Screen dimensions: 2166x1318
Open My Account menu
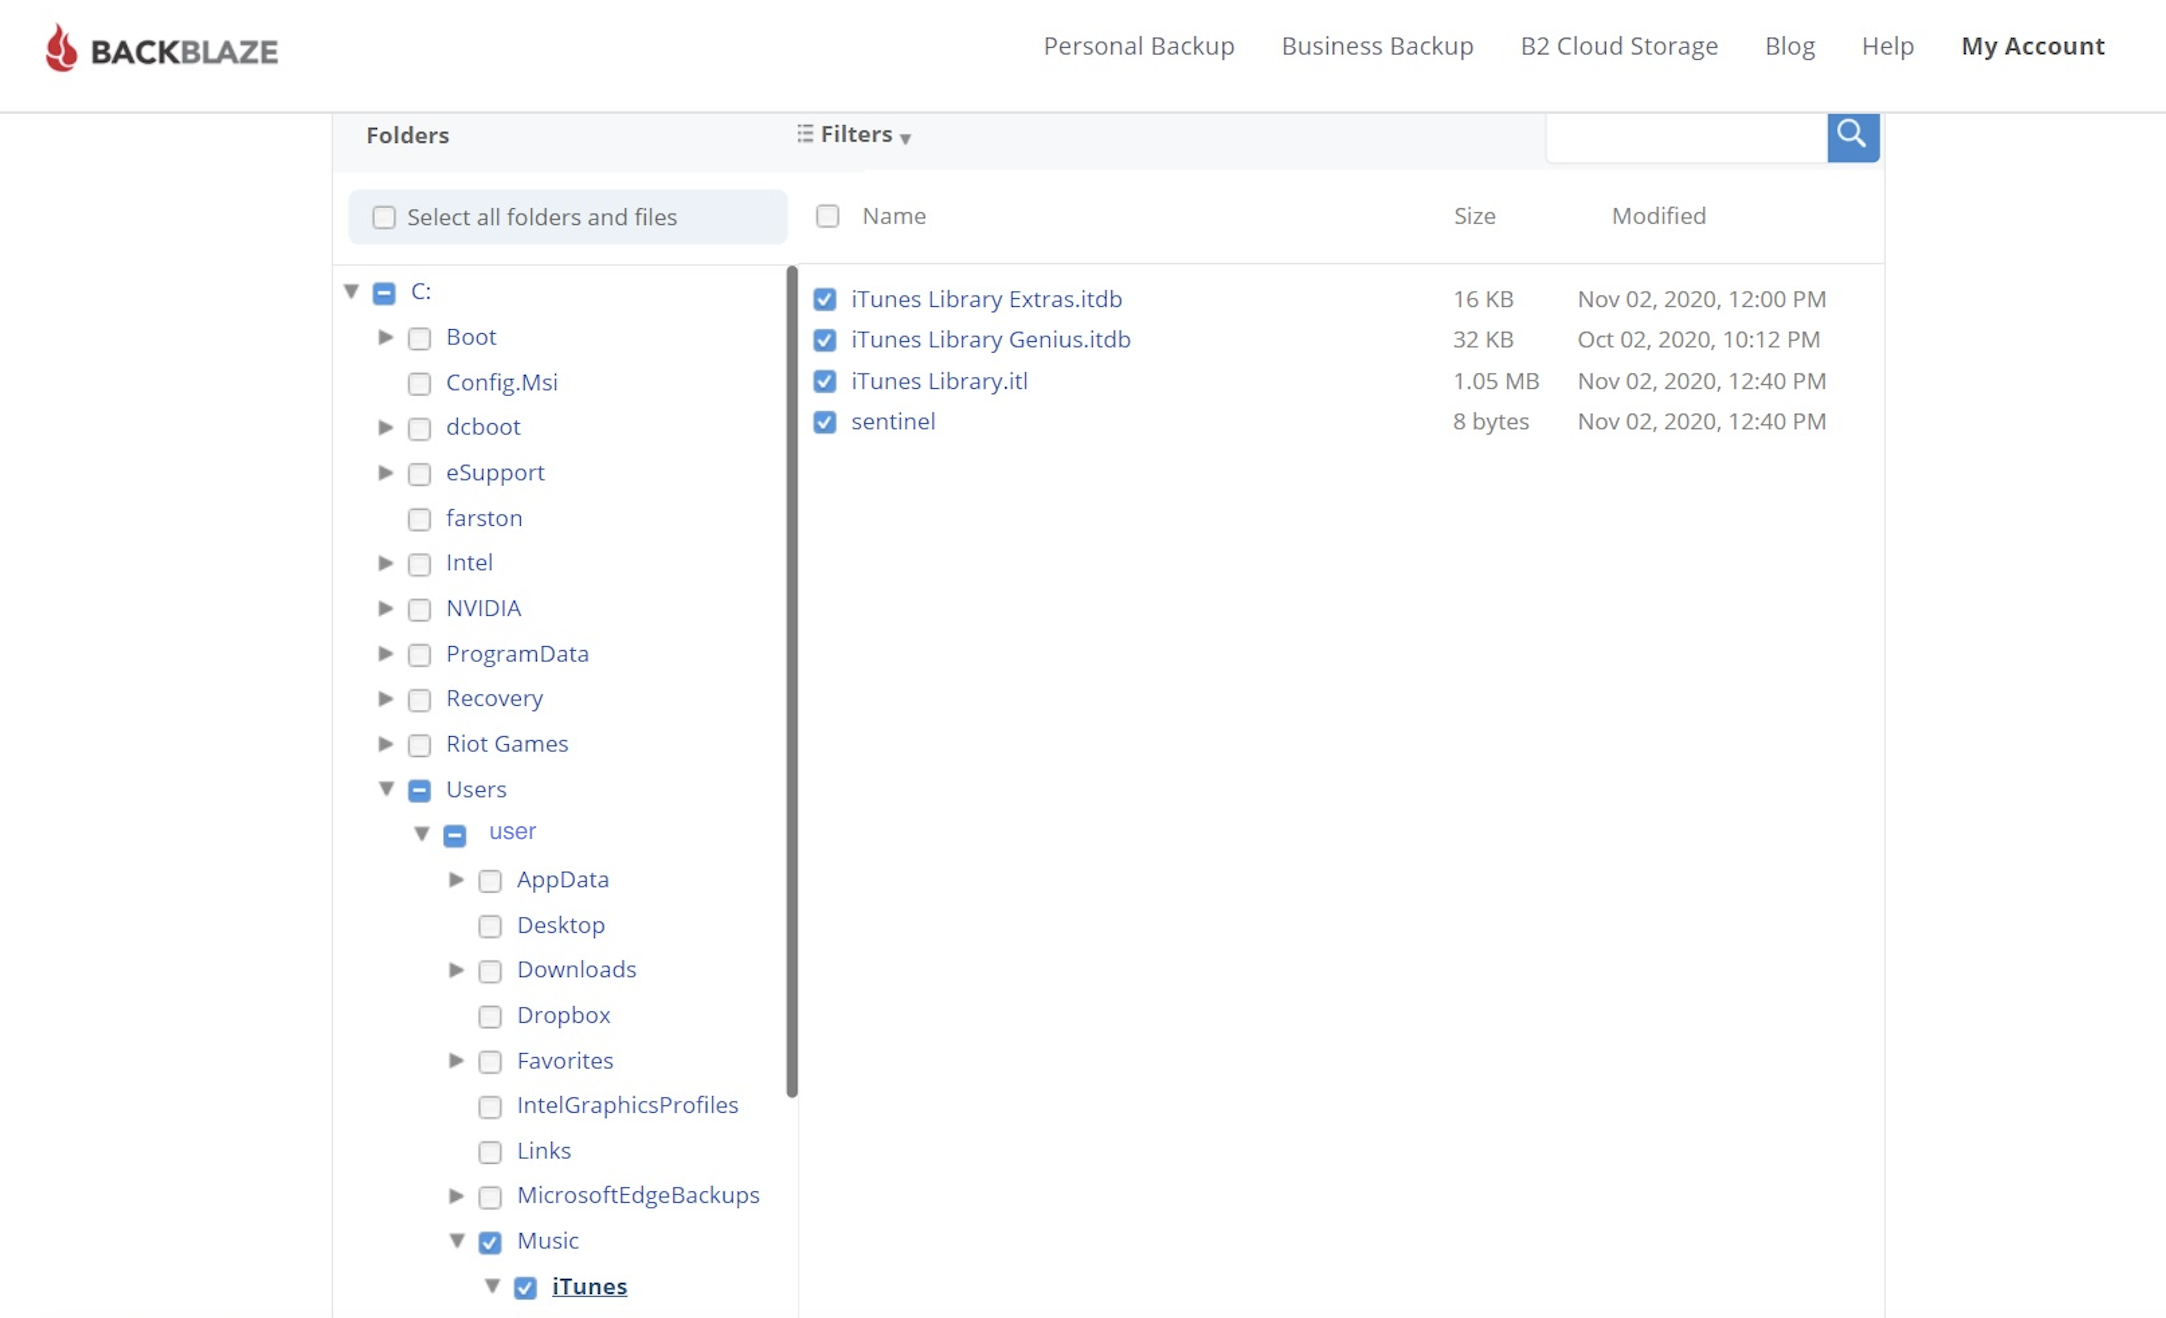2032,46
